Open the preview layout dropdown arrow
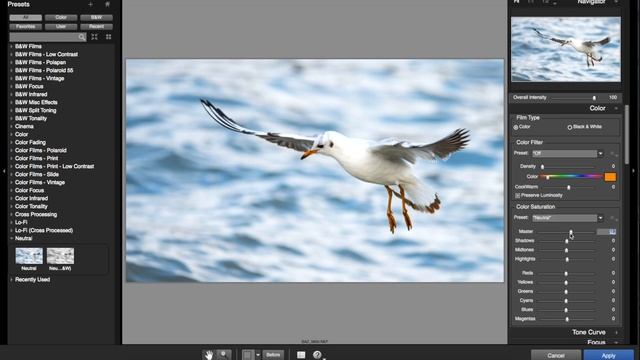The image size is (640, 360). pyautogui.click(x=258, y=355)
